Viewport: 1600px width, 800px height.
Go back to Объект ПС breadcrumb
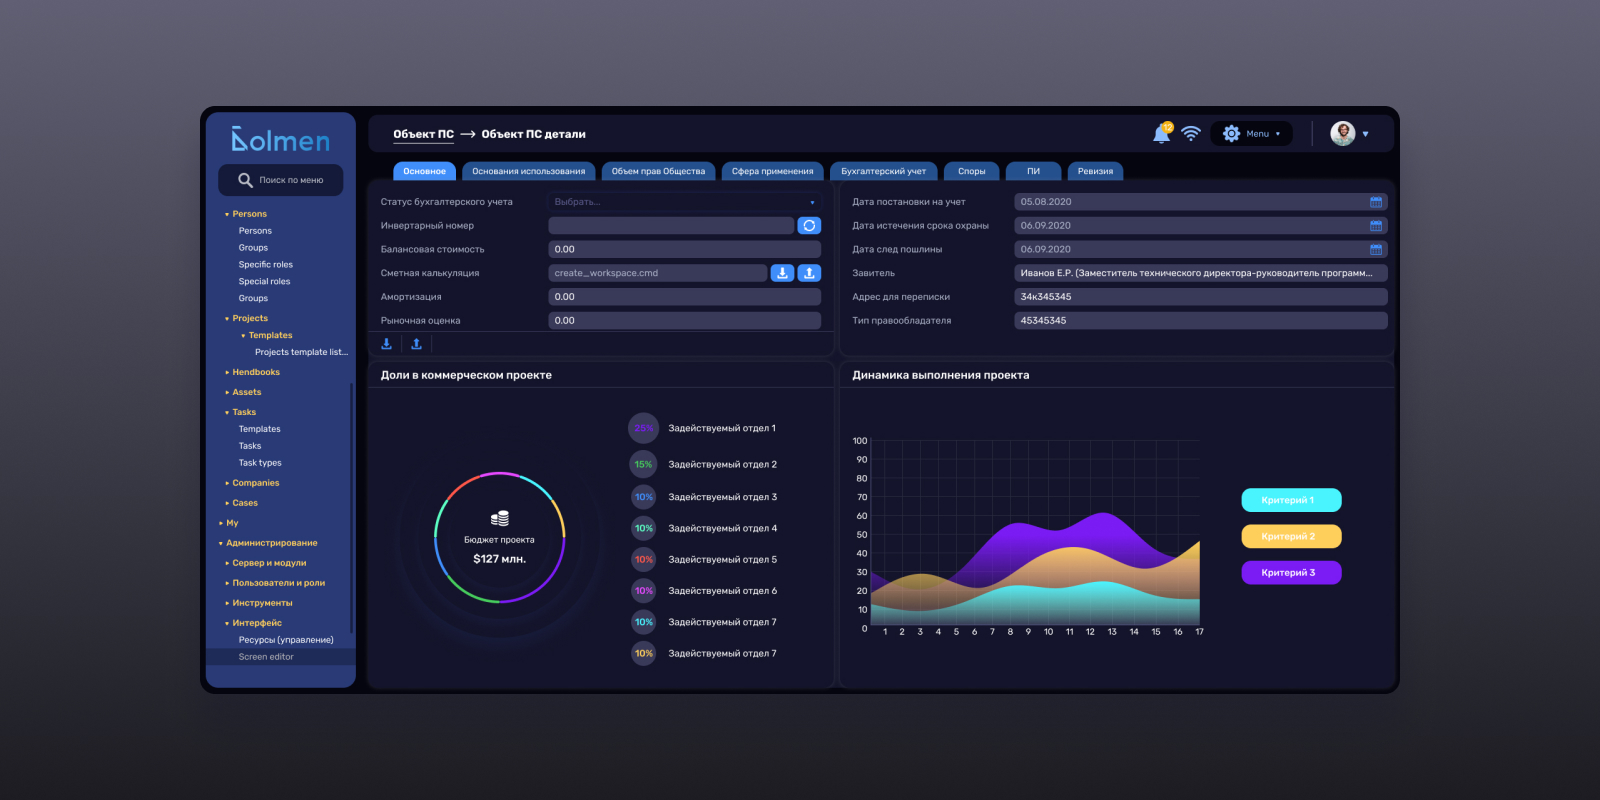(423, 134)
